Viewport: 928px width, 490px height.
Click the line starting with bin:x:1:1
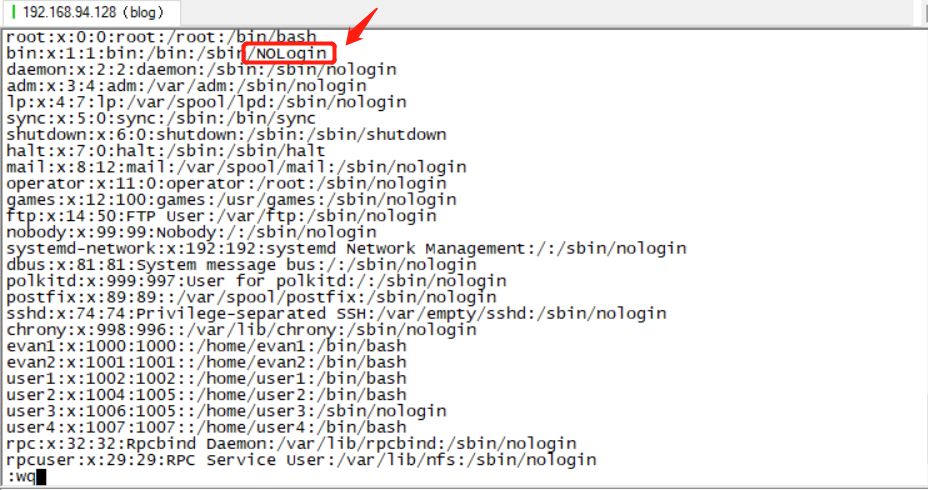pyautogui.click(x=166, y=53)
